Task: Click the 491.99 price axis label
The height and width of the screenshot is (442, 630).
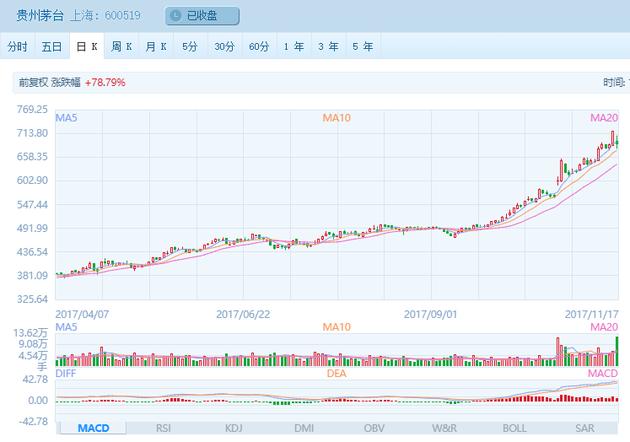Action: tap(32, 228)
